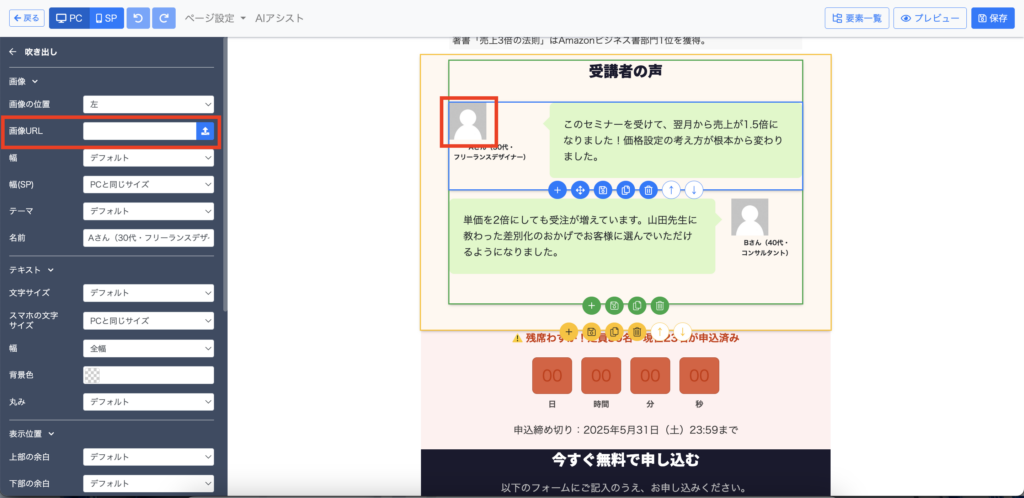Viewport: 1024px width, 498px height.
Task: Move the yellow section down
Action: tap(682, 332)
